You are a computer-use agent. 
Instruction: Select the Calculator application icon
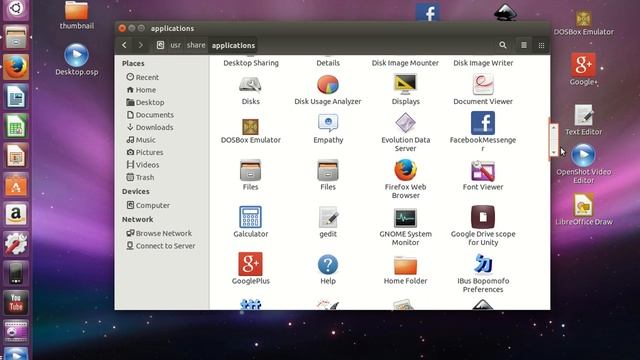pyautogui.click(x=250, y=217)
